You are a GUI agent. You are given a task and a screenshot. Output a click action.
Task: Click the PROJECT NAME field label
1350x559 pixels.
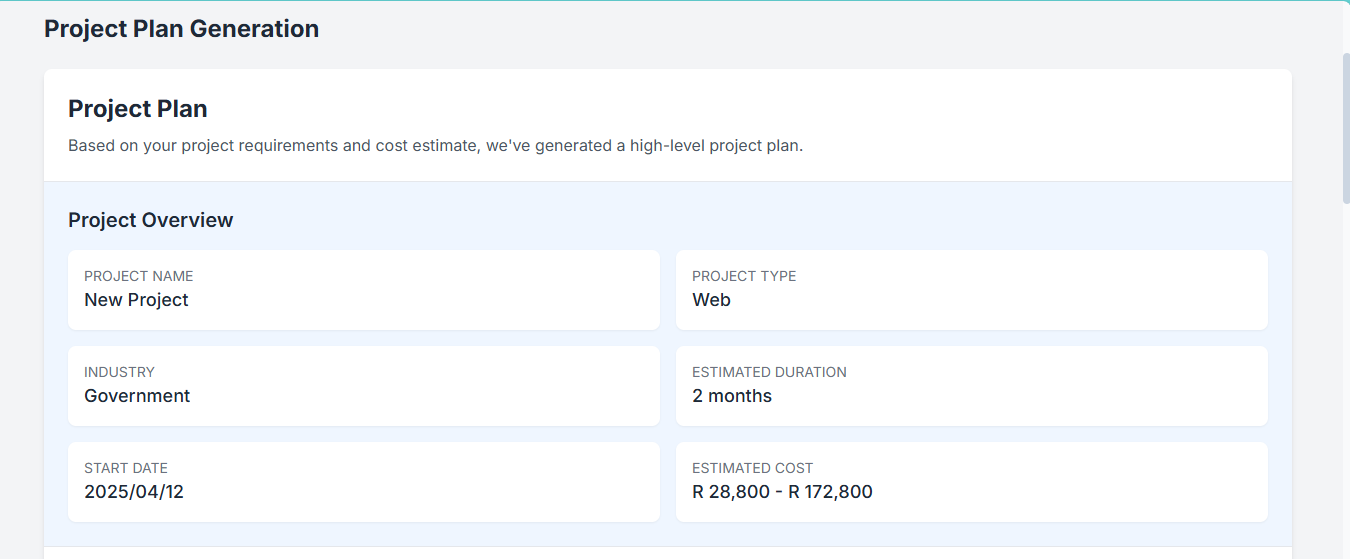click(x=138, y=276)
